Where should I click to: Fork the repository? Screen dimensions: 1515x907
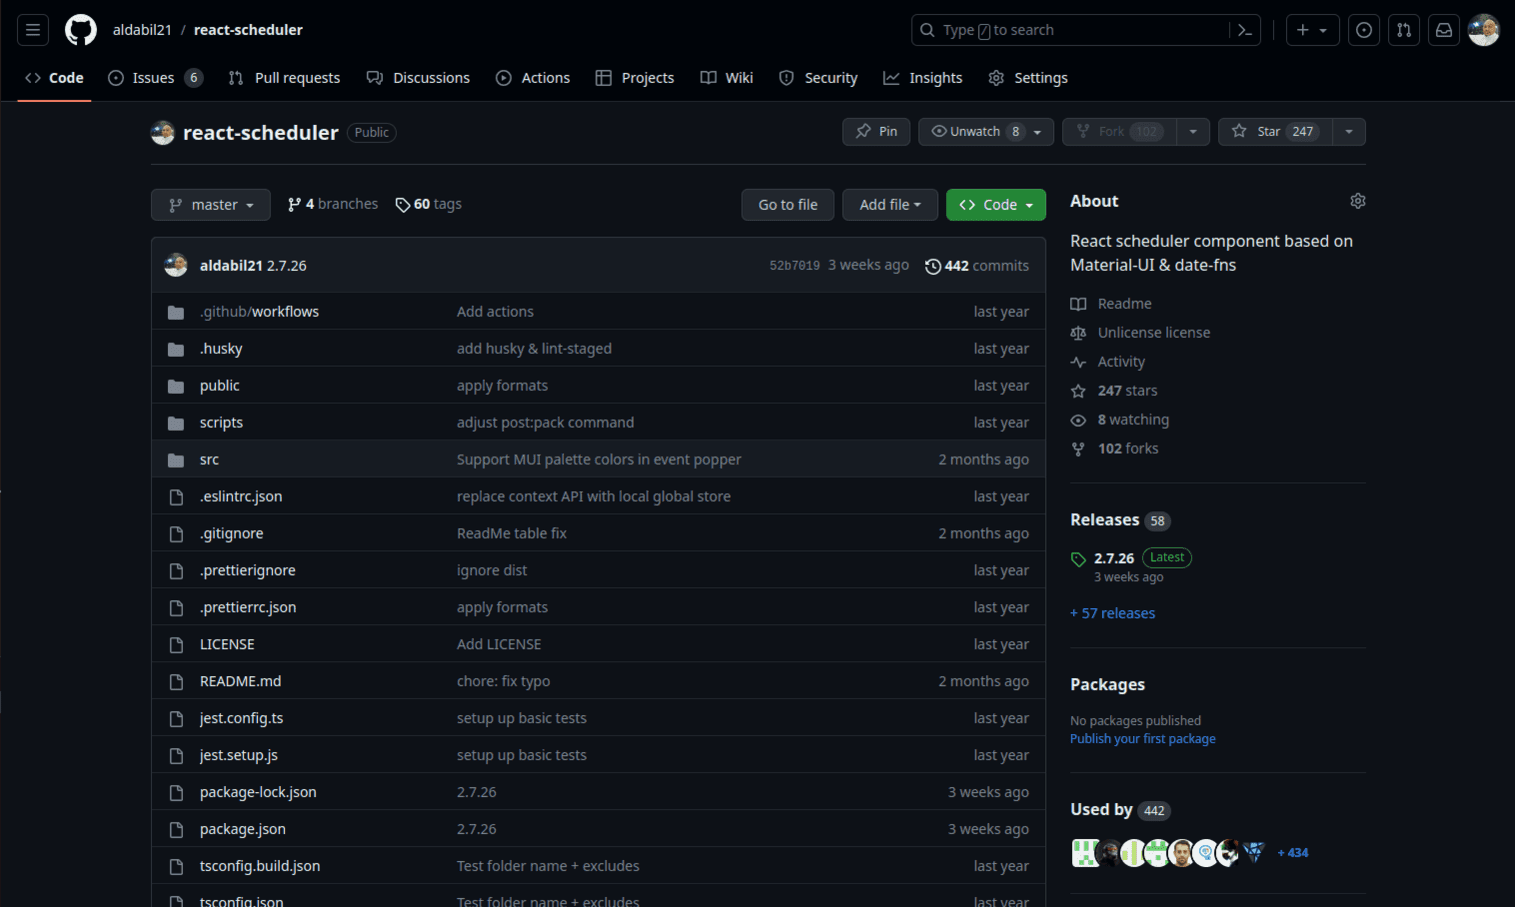click(1120, 132)
